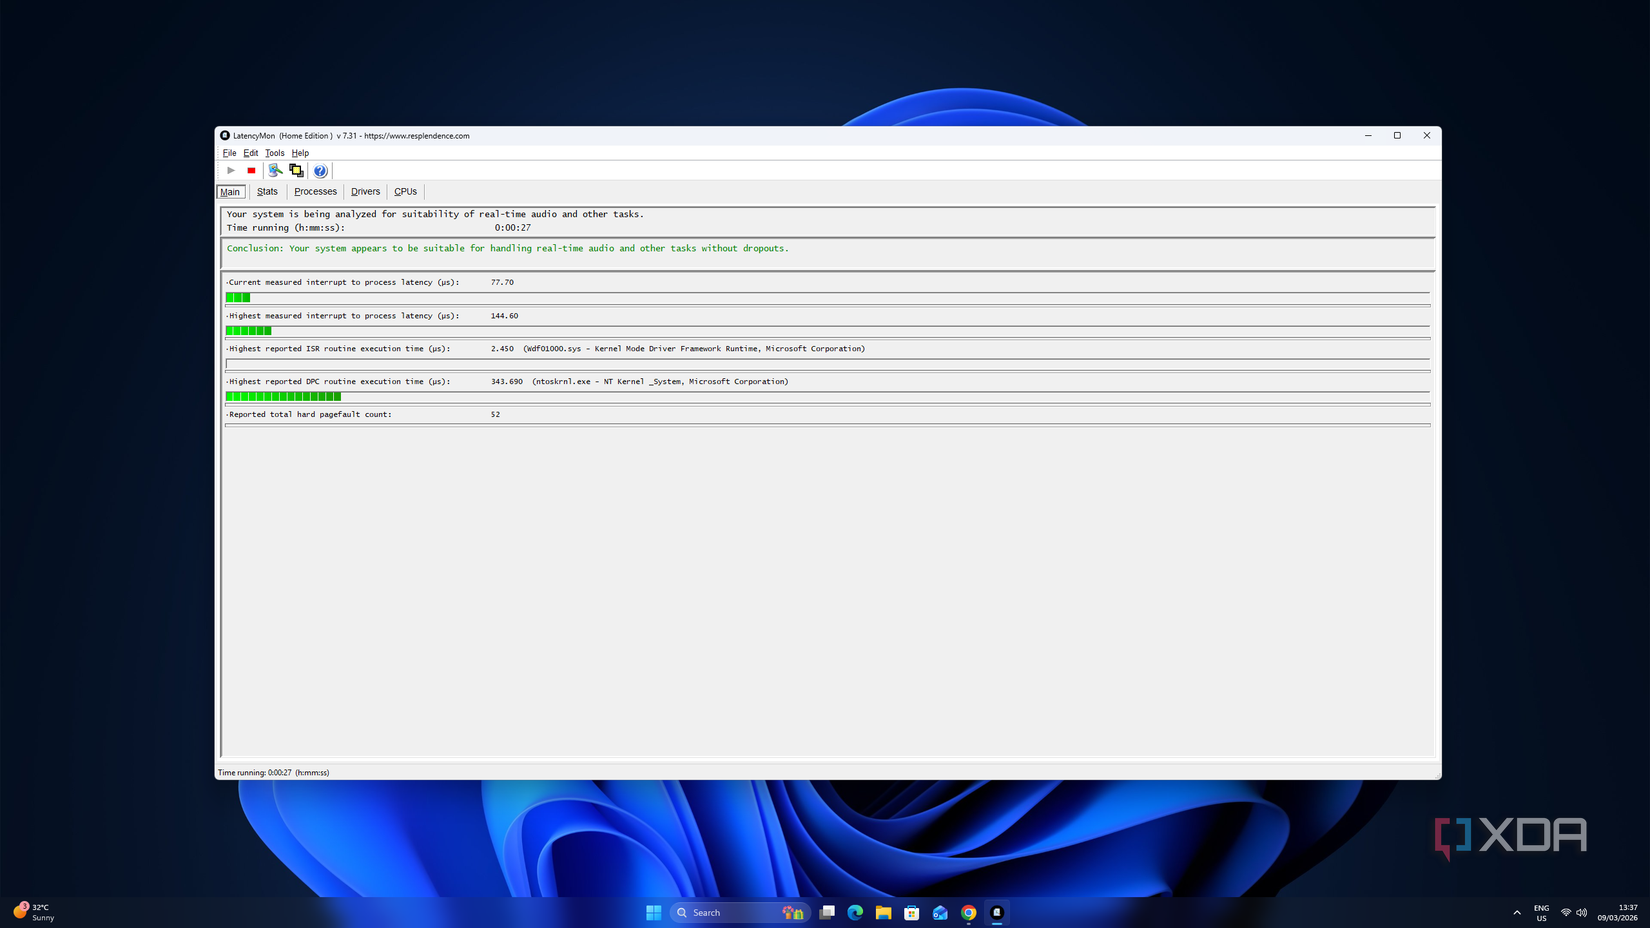Click the highest measured latency green bar
This screenshot has height=928, width=1650.
pos(249,330)
